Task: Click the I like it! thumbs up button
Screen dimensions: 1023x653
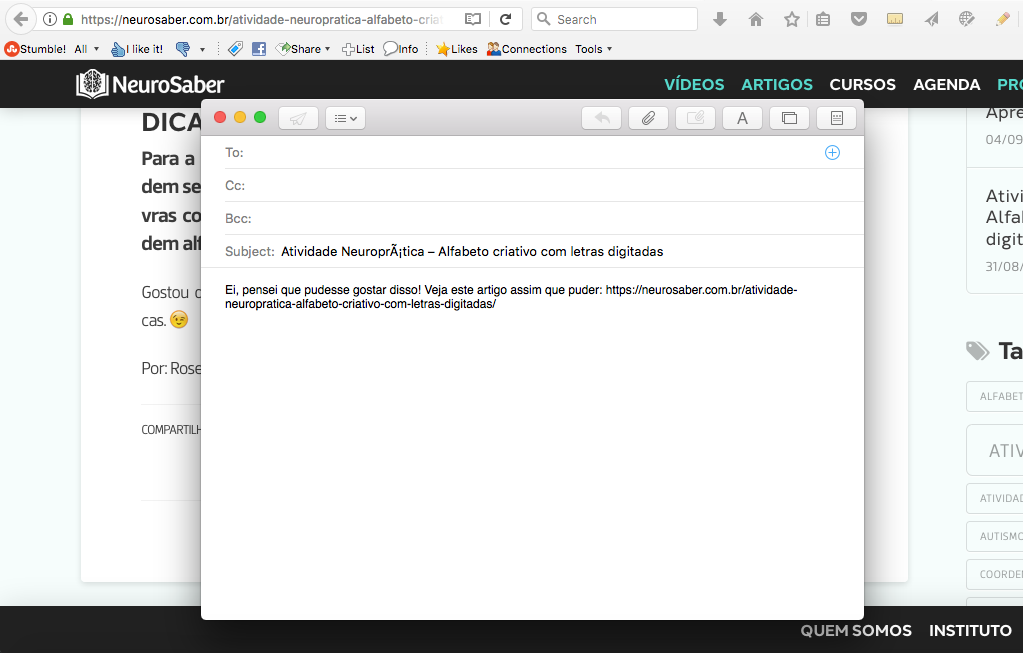Action: [137, 49]
